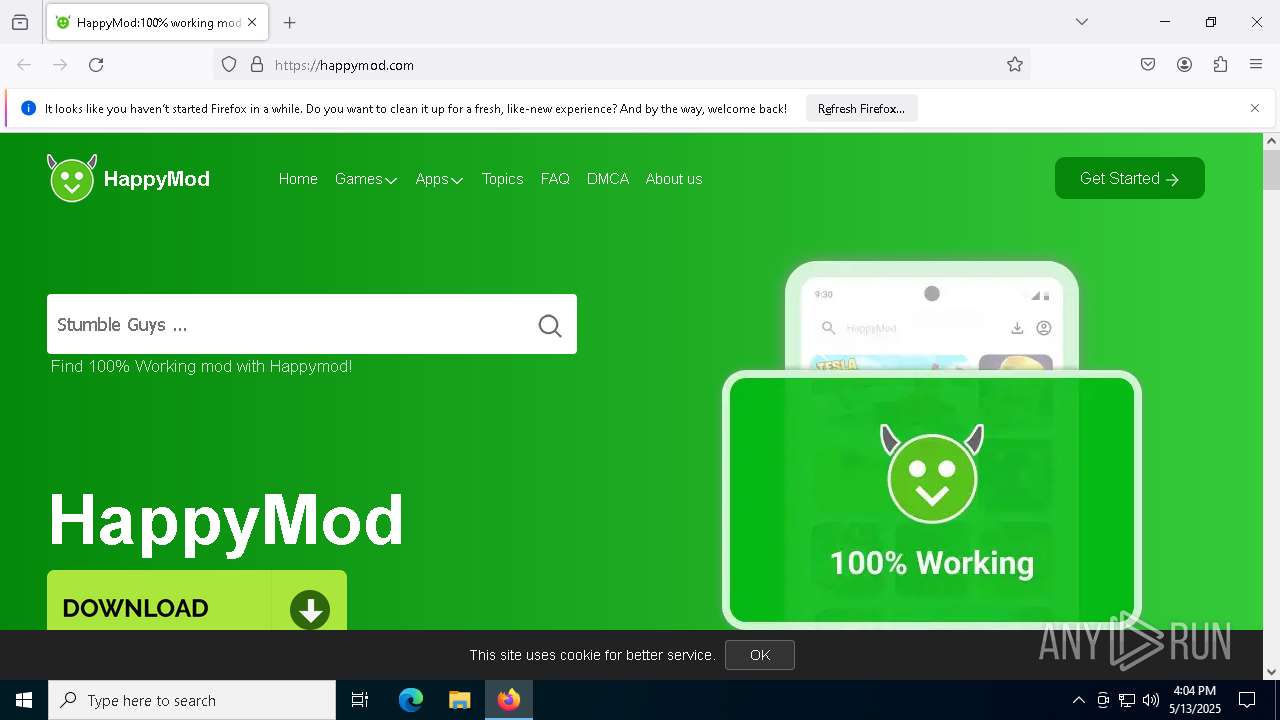The height and width of the screenshot is (720, 1280).
Task: Open the Extensions puzzle icon
Action: pos(1220,65)
